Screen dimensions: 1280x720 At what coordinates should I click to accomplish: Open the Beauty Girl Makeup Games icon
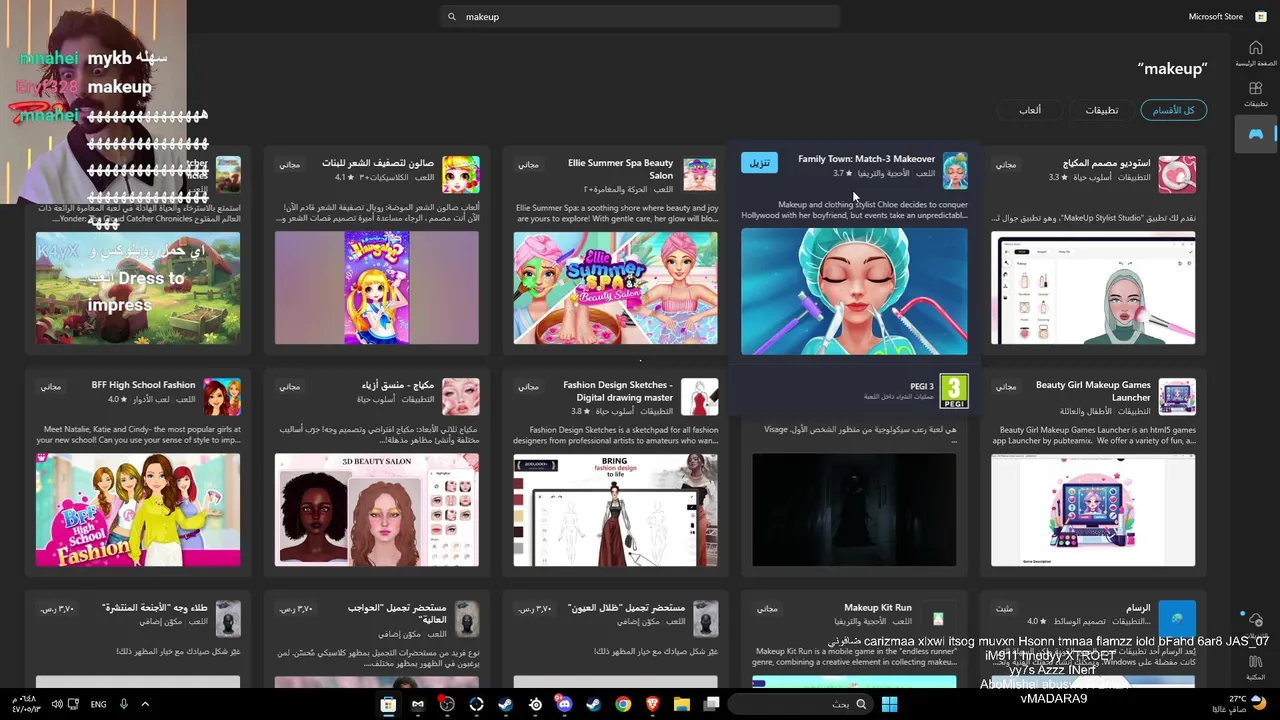1177,396
